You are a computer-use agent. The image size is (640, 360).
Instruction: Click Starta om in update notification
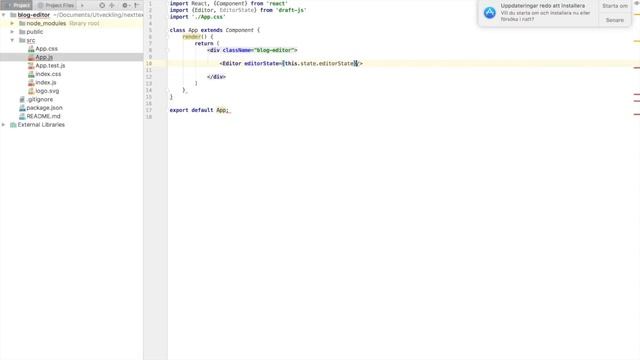coord(615,6)
